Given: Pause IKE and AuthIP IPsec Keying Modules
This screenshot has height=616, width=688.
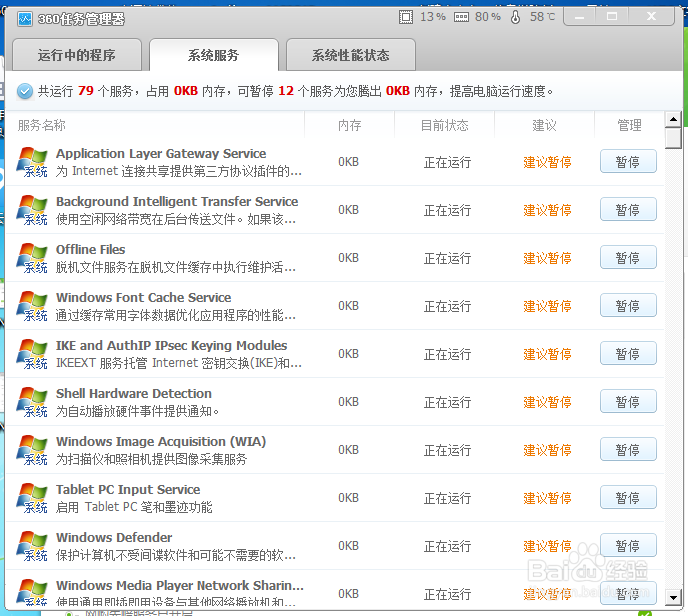Looking at the screenshot, I should (x=628, y=354).
